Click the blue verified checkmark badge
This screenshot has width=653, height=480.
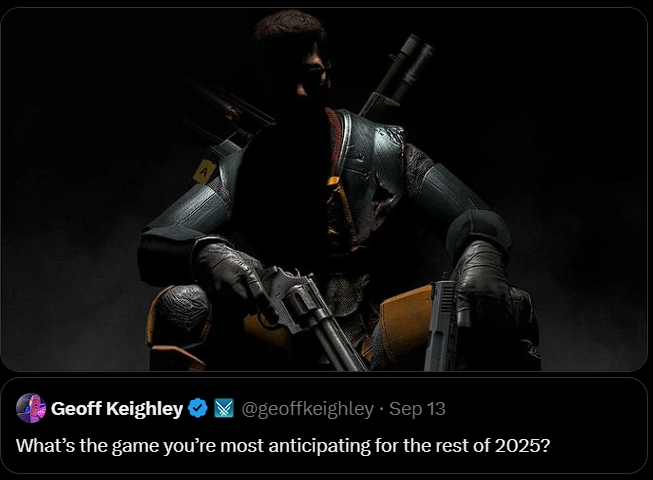click(x=198, y=408)
